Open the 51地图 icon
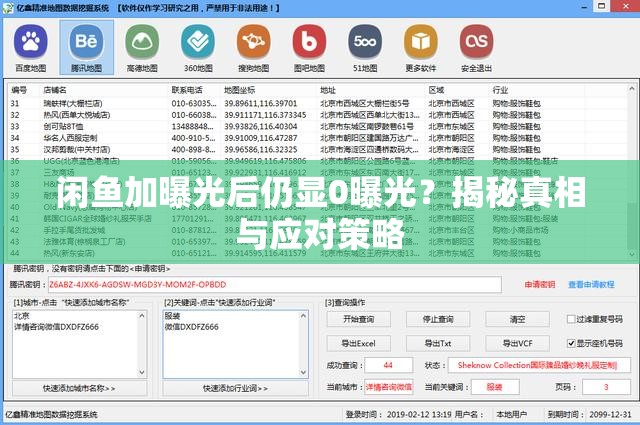The width and height of the screenshot is (640, 425). point(365,48)
